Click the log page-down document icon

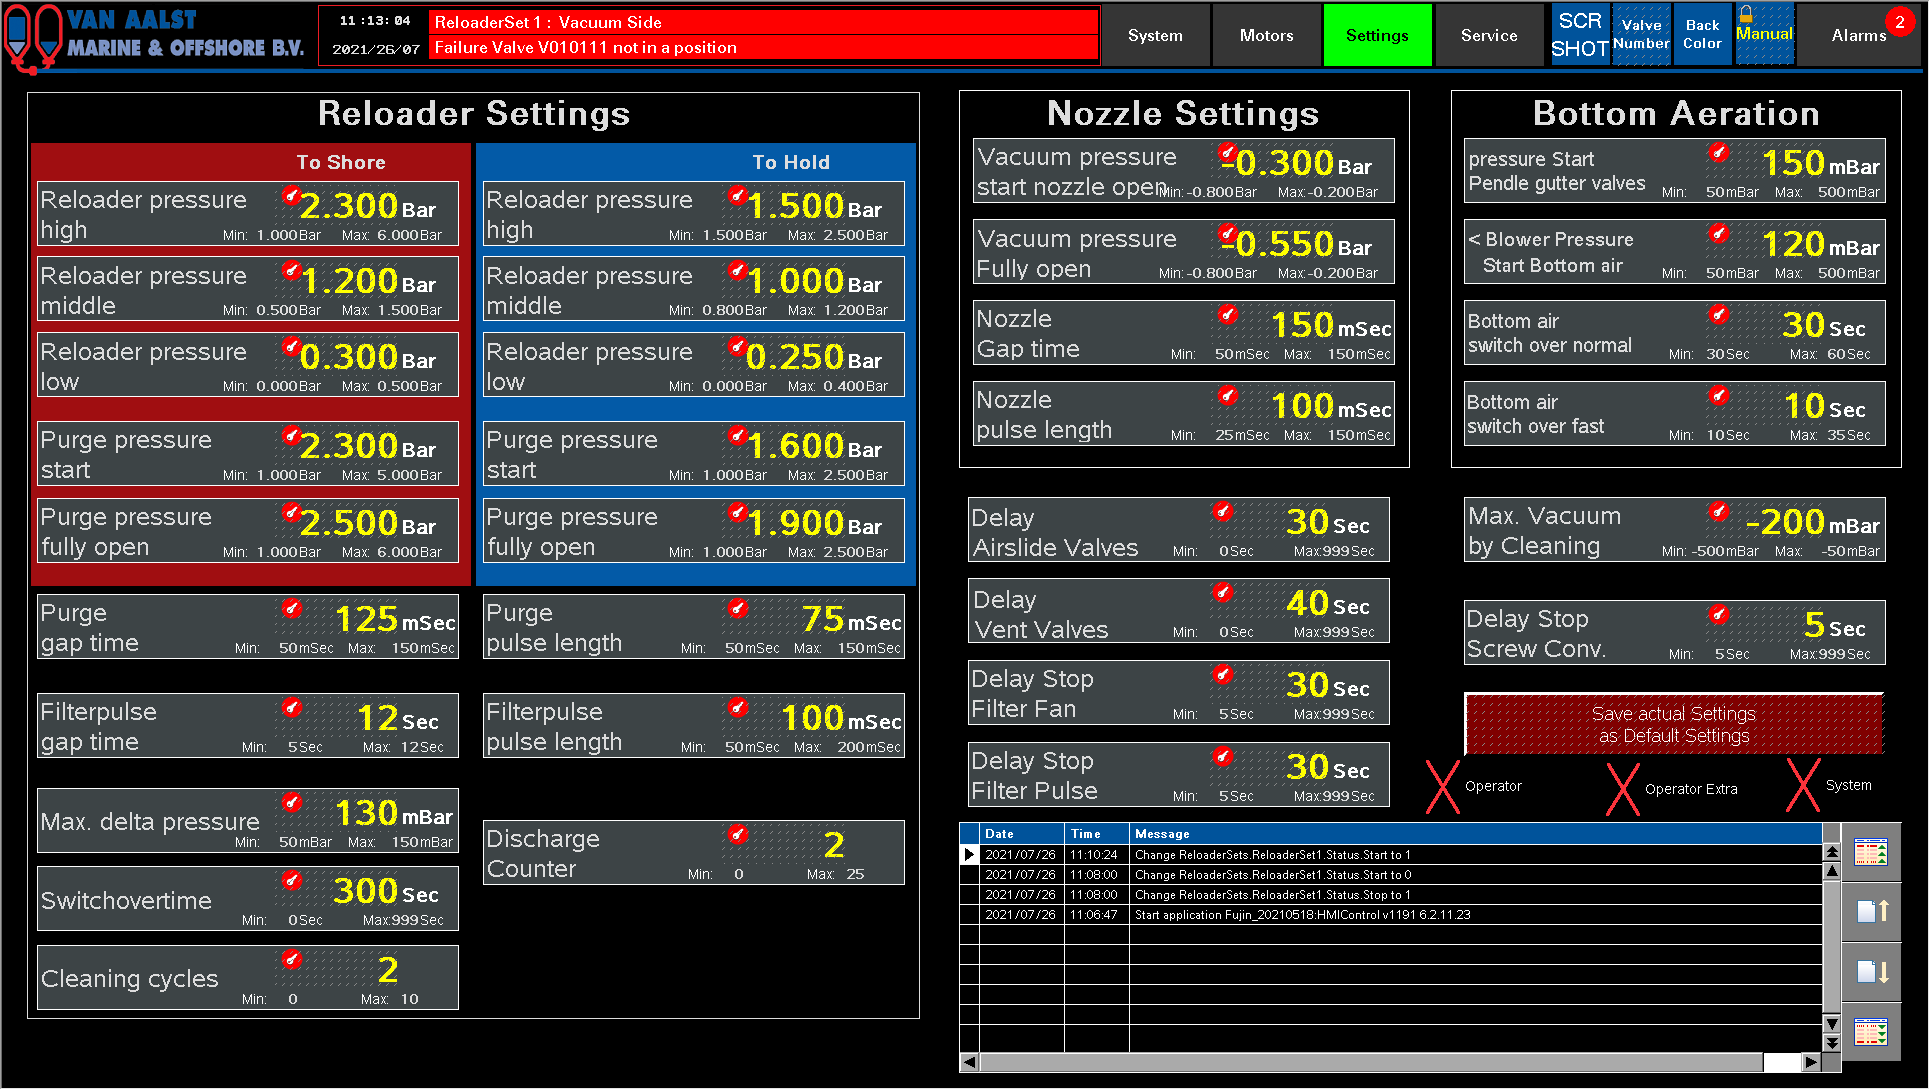point(1870,972)
